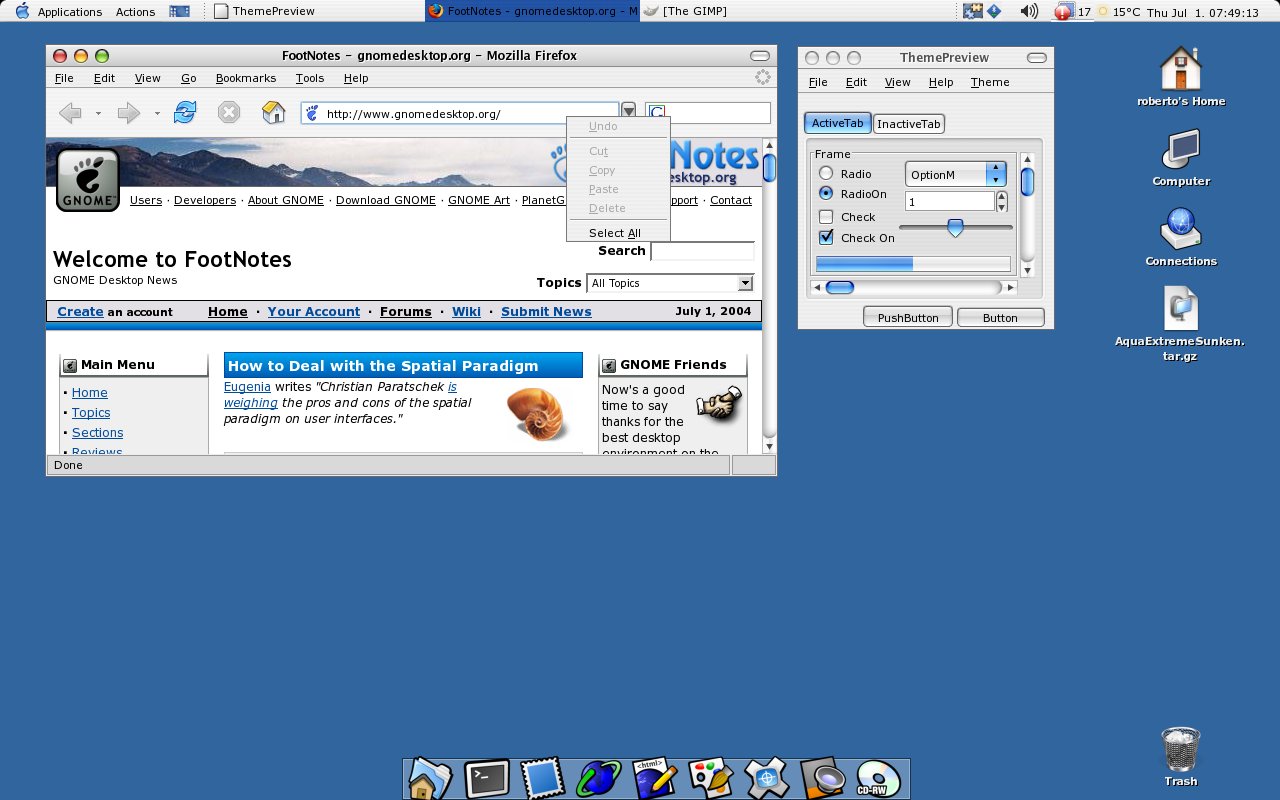The width and height of the screenshot is (1280, 800).
Task: Open the home folder icon in the dock
Action: pyautogui.click(x=431, y=779)
